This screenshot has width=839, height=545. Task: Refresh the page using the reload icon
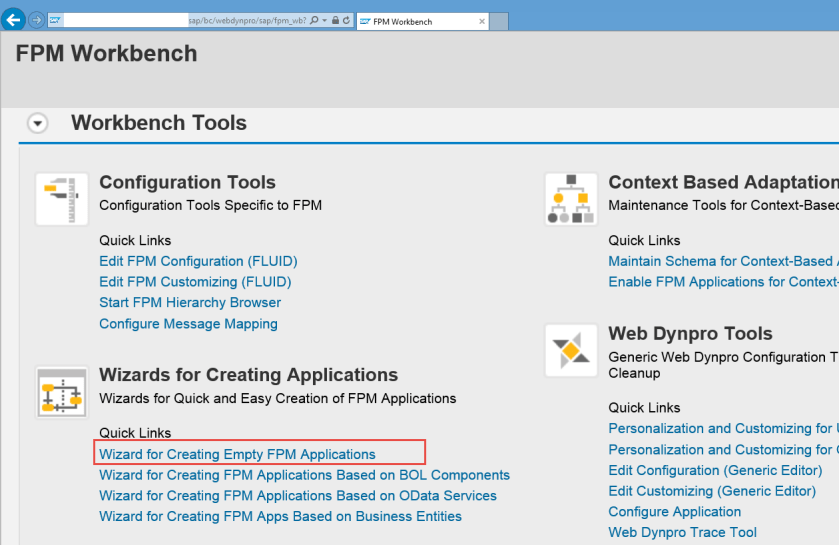346,20
